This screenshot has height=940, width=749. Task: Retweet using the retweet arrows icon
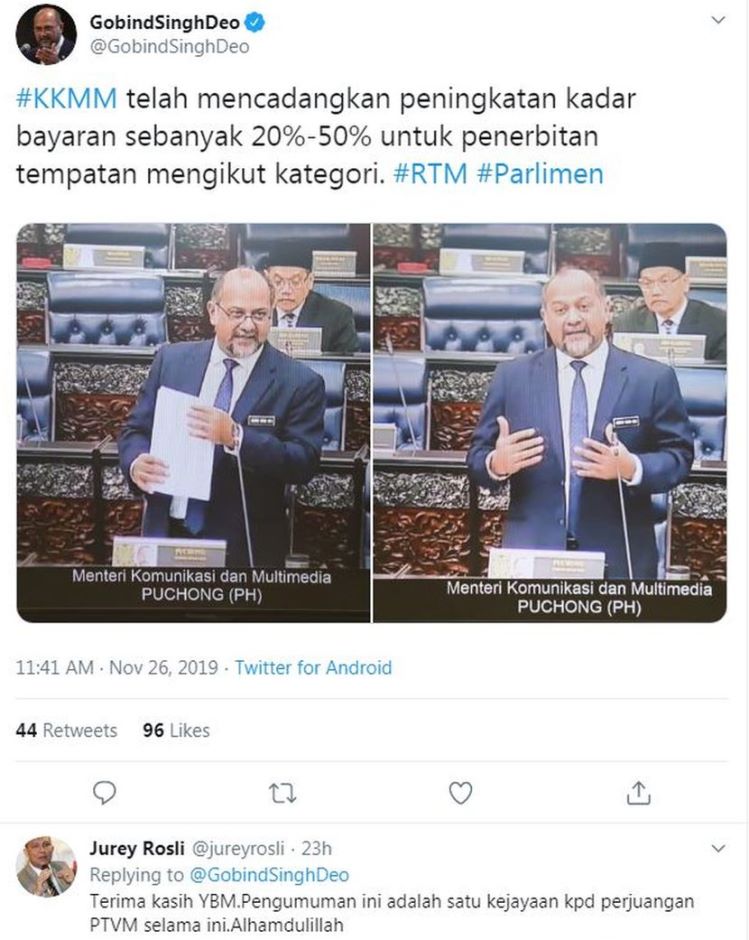282,793
